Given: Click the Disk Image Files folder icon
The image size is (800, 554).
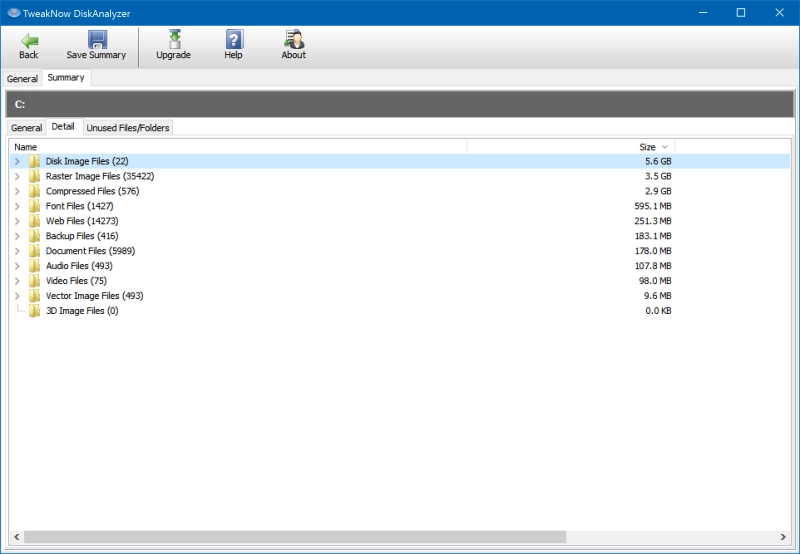Looking at the screenshot, I should pyautogui.click(x=34, y=161).
